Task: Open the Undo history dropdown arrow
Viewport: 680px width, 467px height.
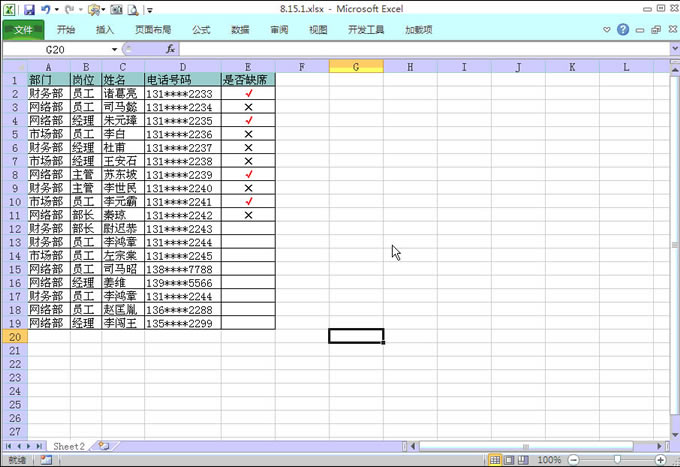Action: (56, 9)
